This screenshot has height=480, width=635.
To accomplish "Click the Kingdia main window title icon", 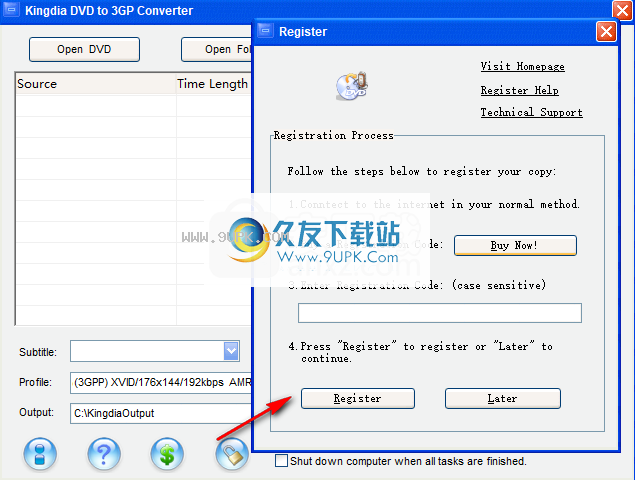I will [11, 9].
